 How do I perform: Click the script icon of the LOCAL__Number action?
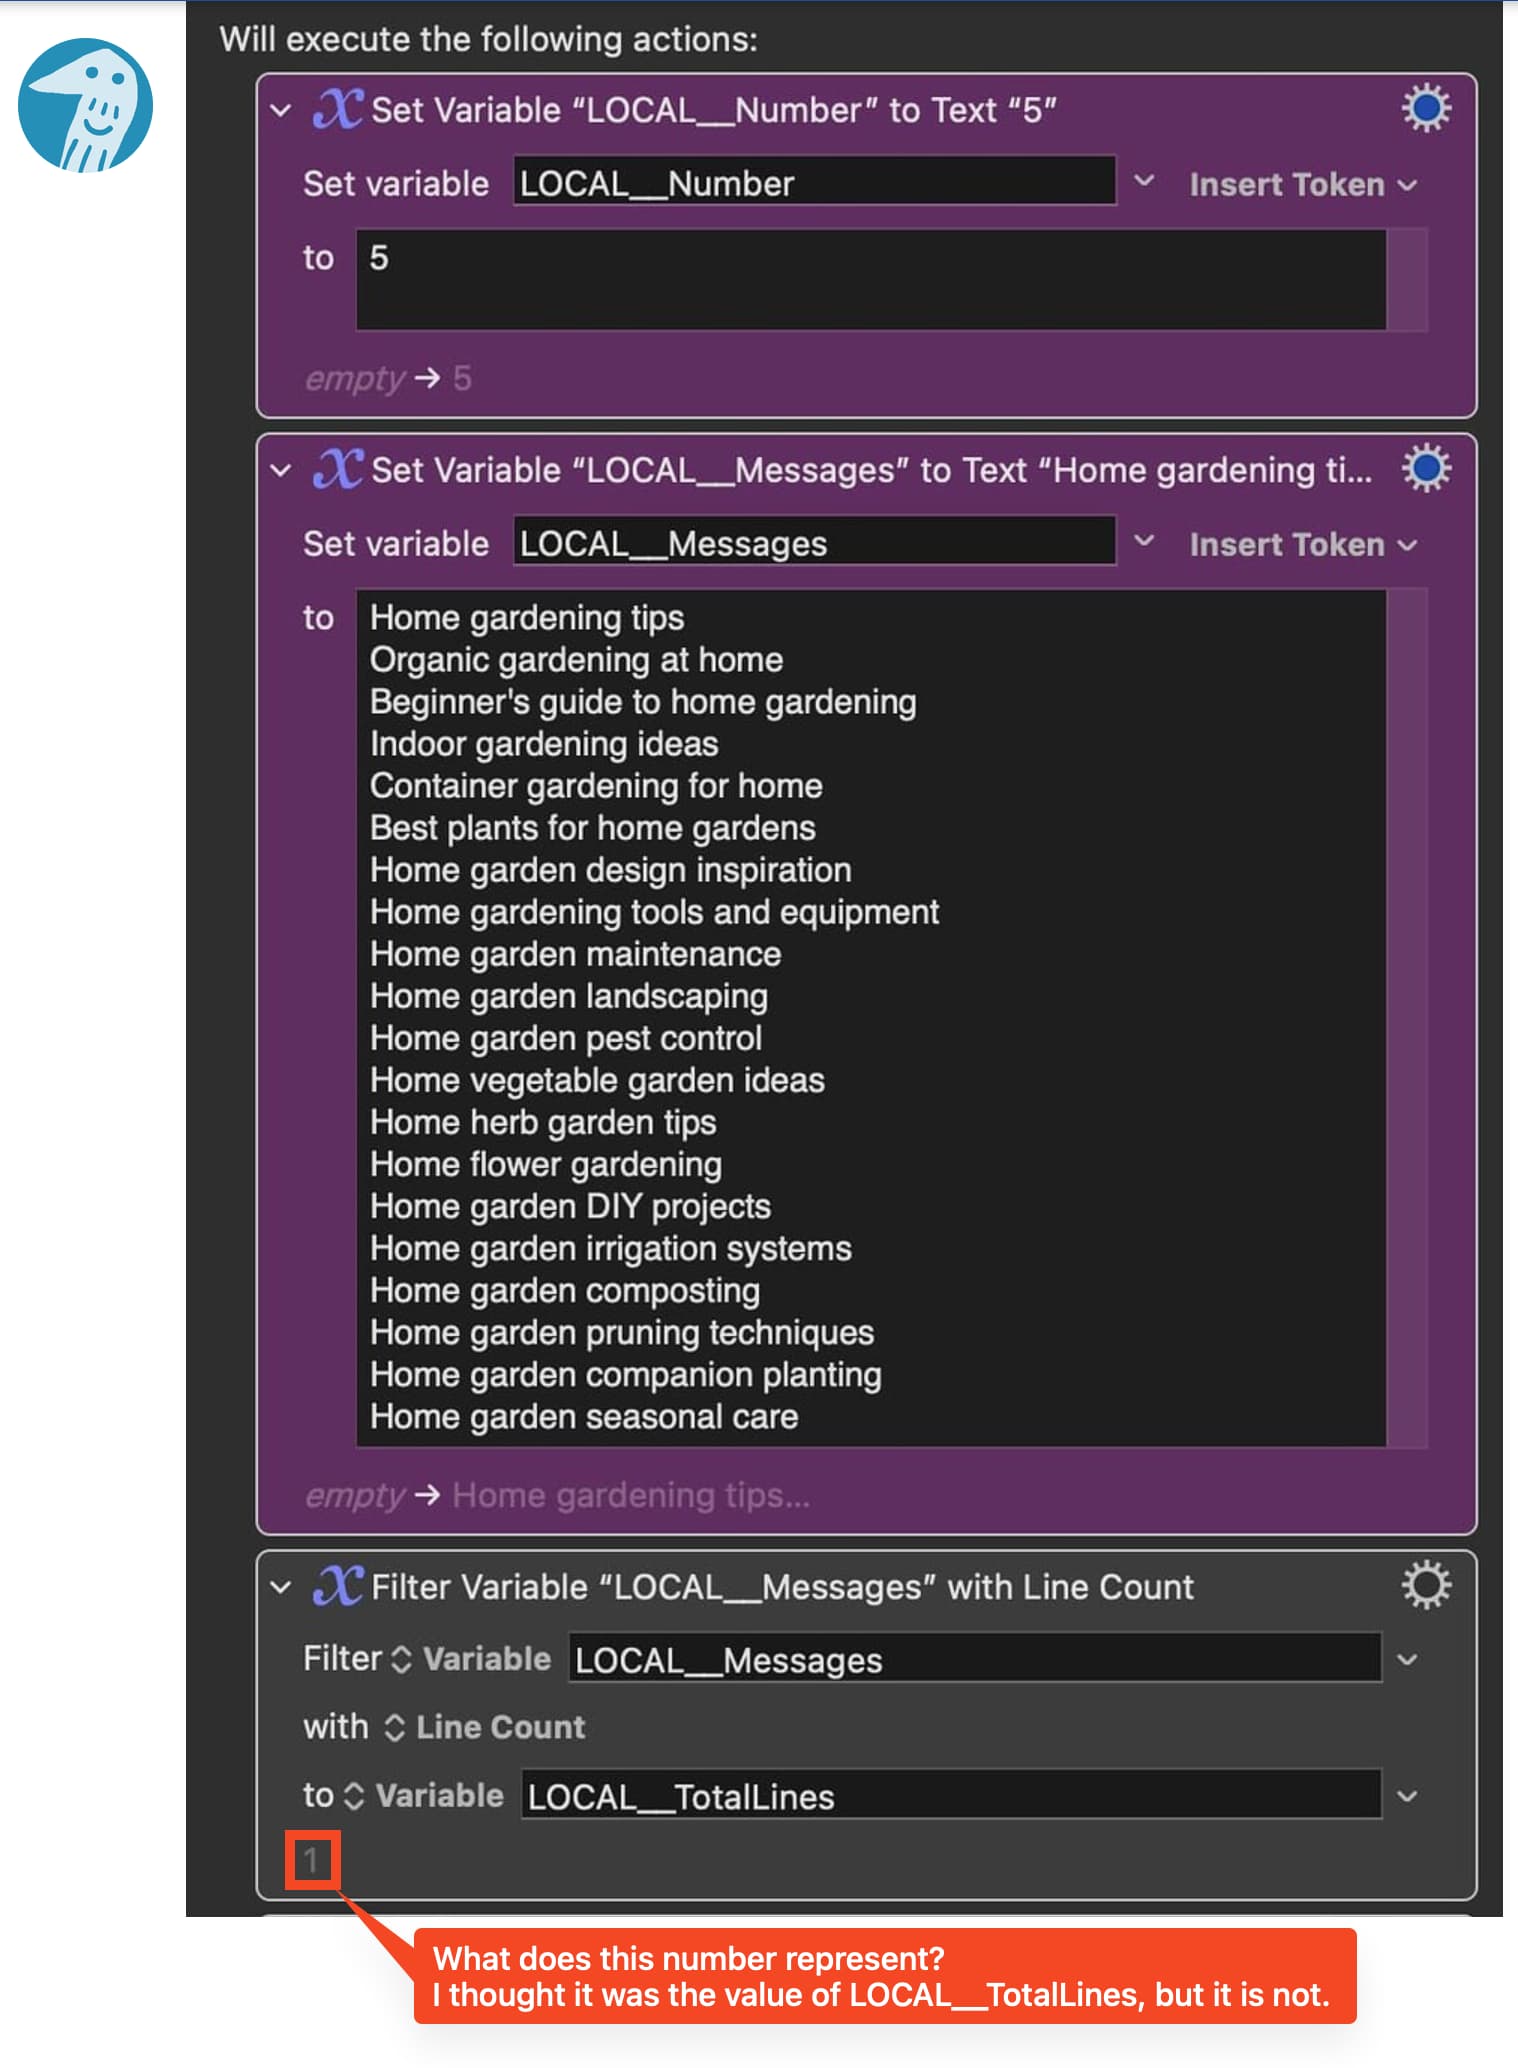[x=337, y=109]
